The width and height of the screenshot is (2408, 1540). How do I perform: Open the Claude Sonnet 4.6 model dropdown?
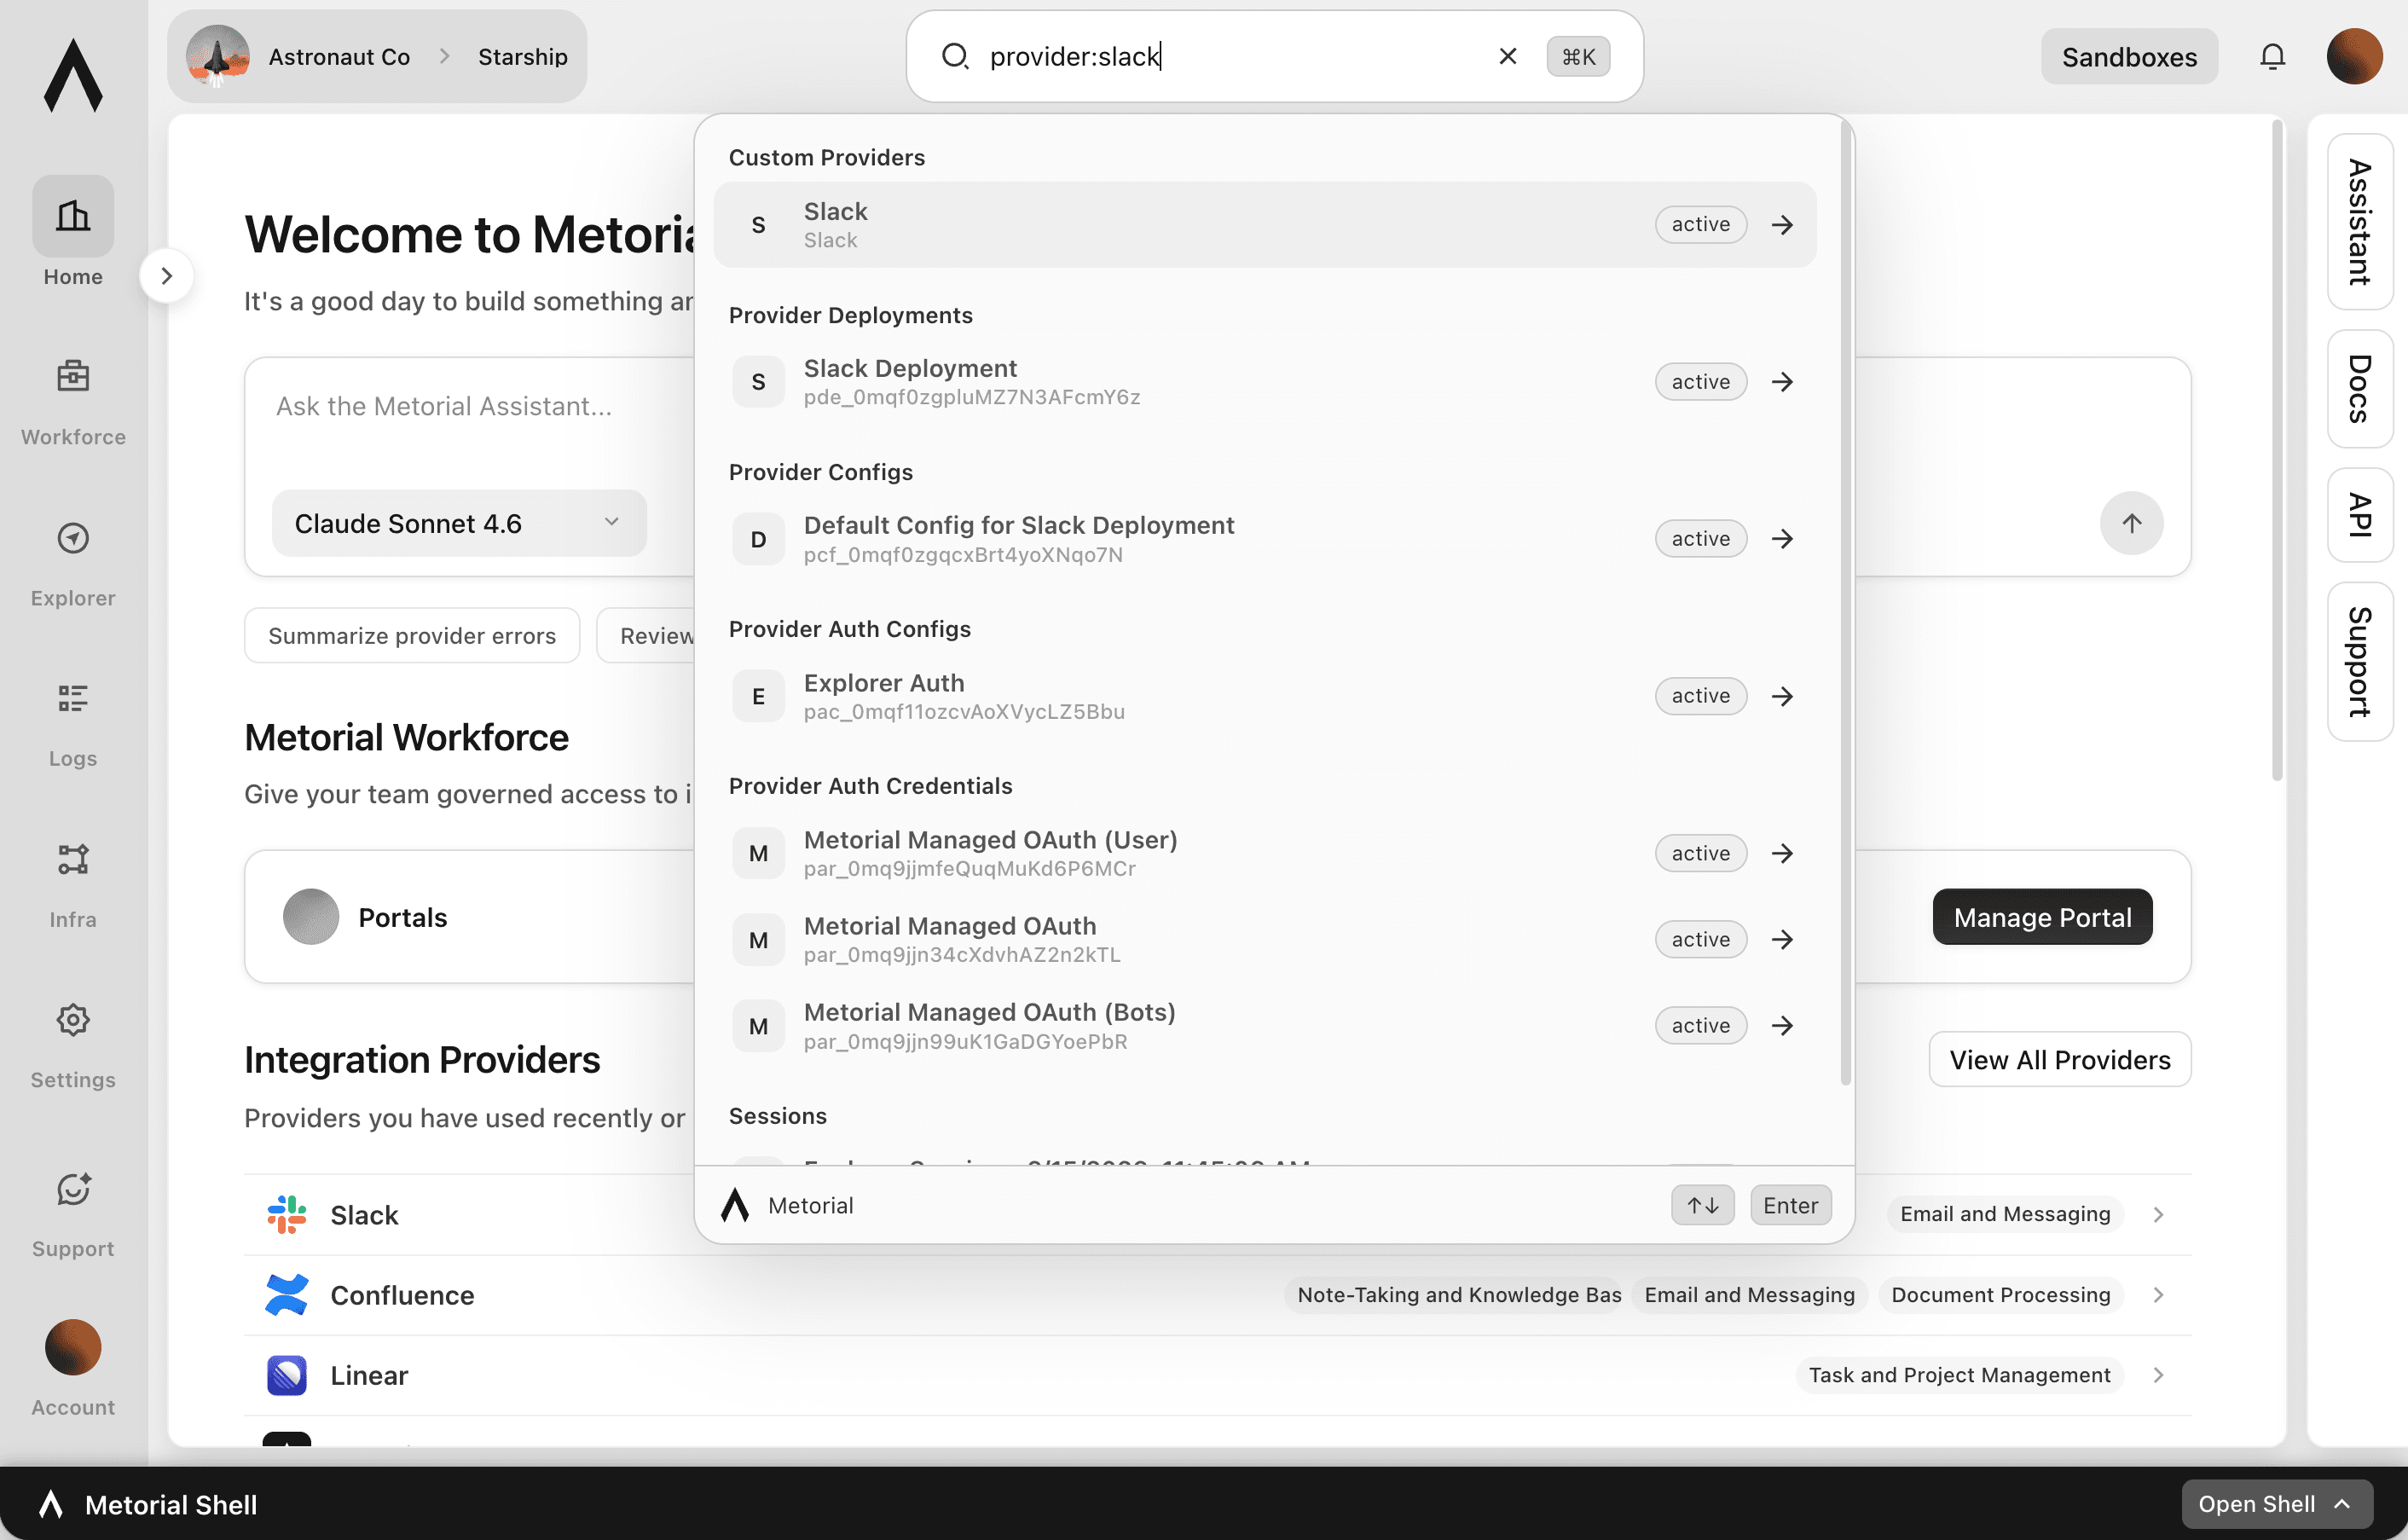click(459, 523)
